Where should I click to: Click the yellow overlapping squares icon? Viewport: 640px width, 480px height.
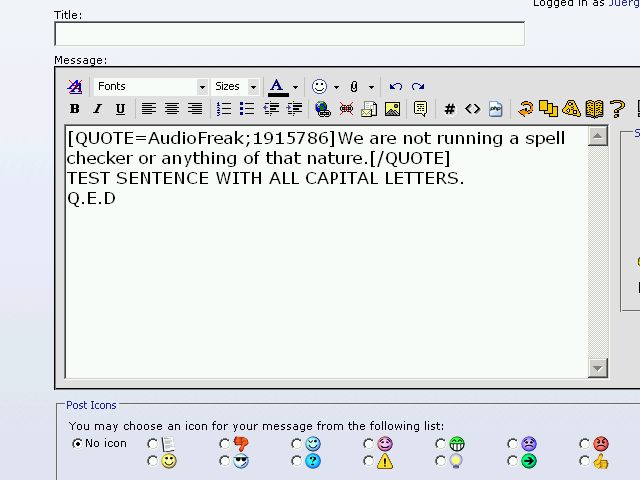pos(548,109)
